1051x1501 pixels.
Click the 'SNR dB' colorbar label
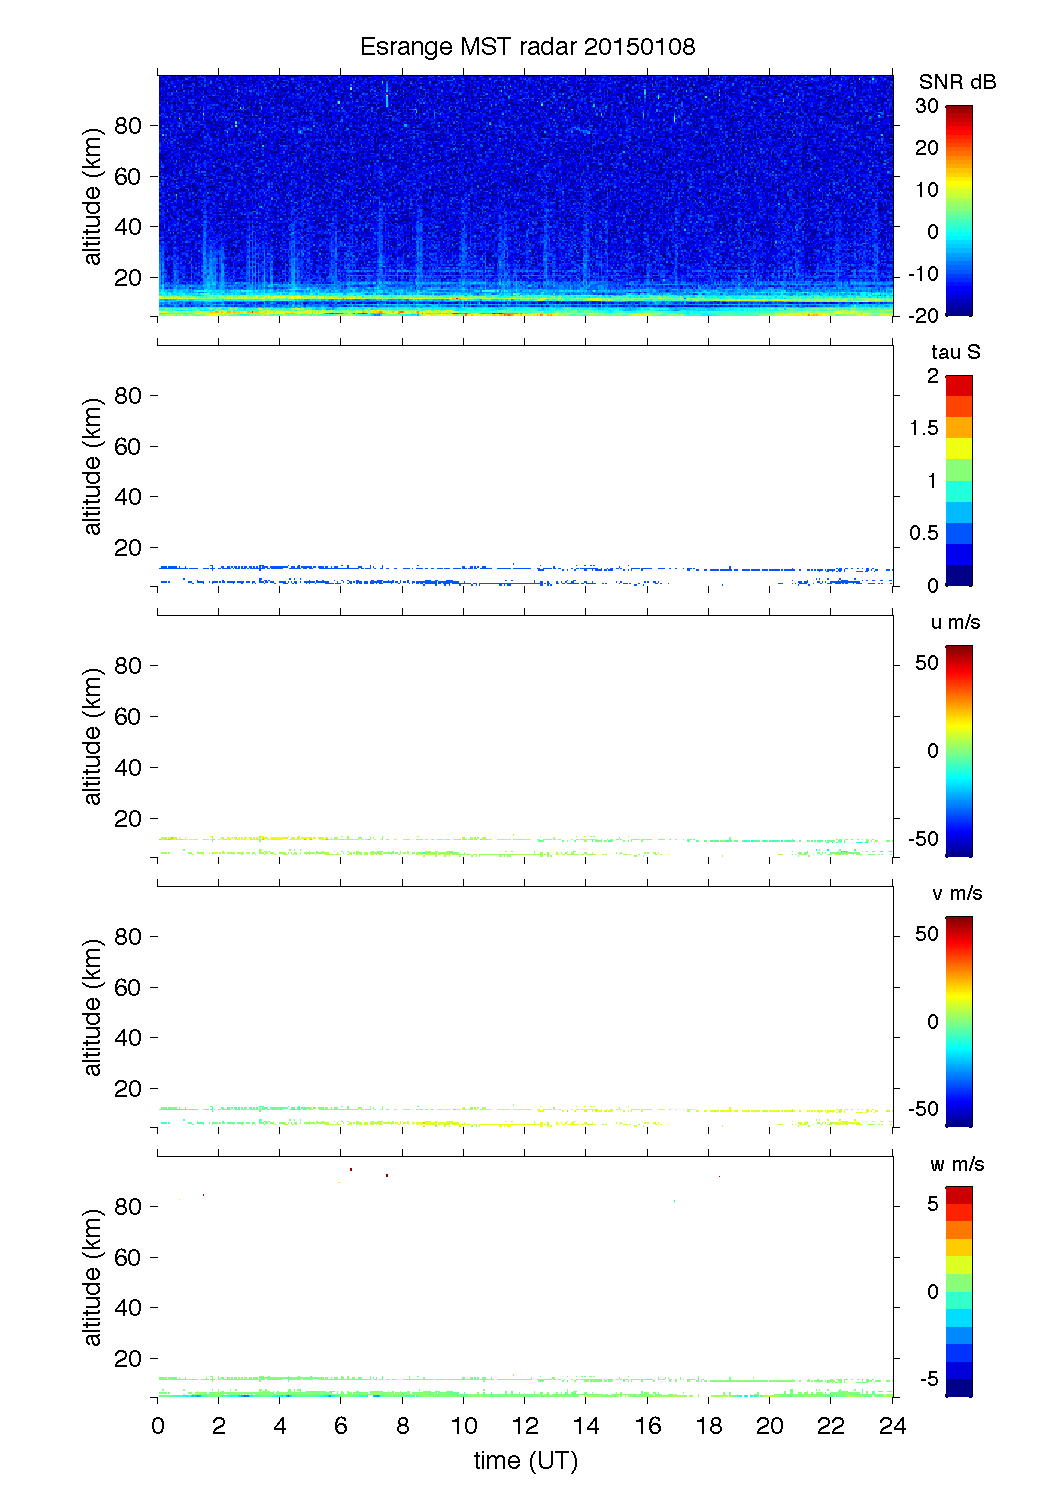(x=957, y=82)
